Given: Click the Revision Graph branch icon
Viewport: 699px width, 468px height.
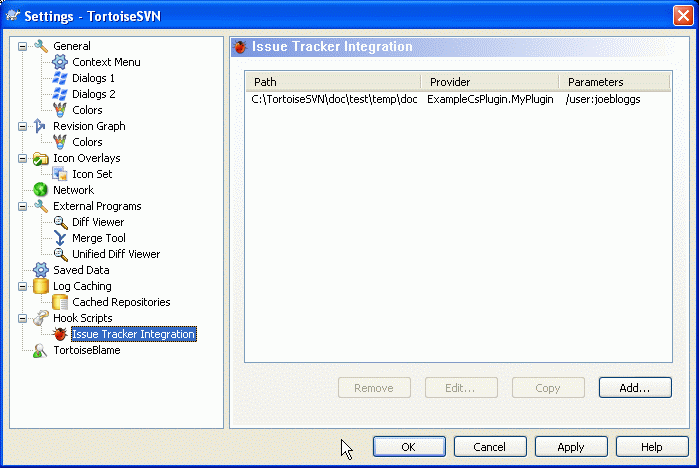Looking at the screenshot, I should (40, 126).
